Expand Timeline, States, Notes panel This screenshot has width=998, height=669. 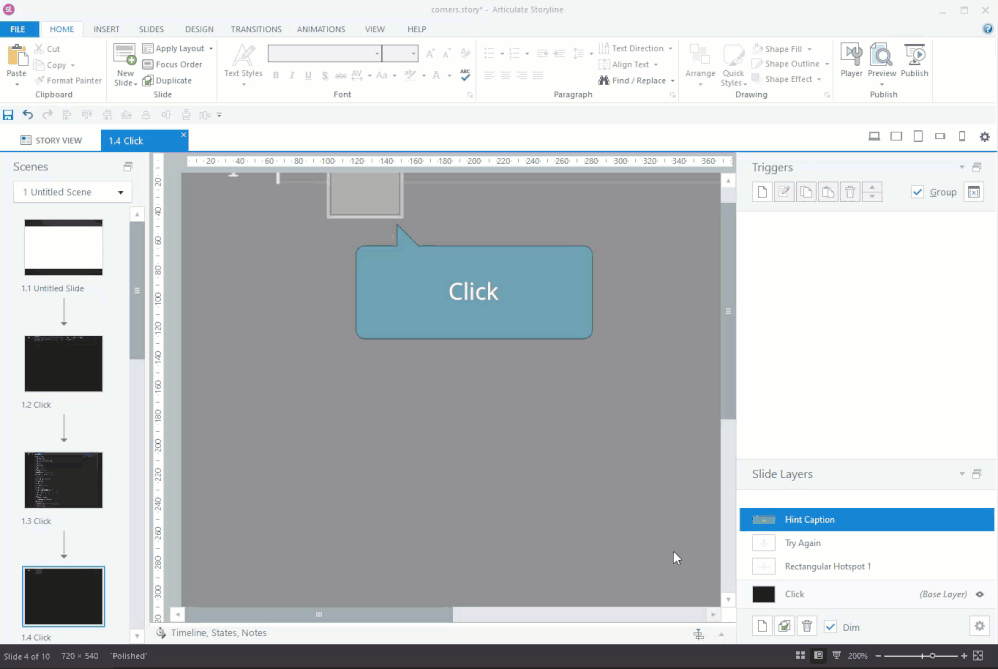tap(720, 634)
